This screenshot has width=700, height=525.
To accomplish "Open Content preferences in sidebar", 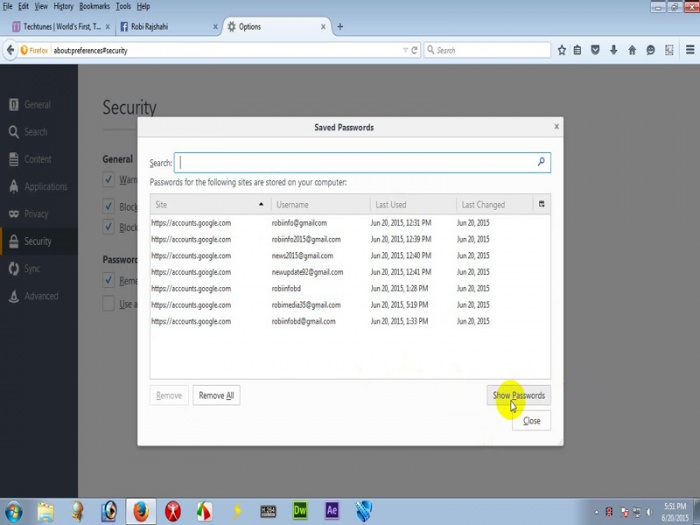I will tap(39, 159).
